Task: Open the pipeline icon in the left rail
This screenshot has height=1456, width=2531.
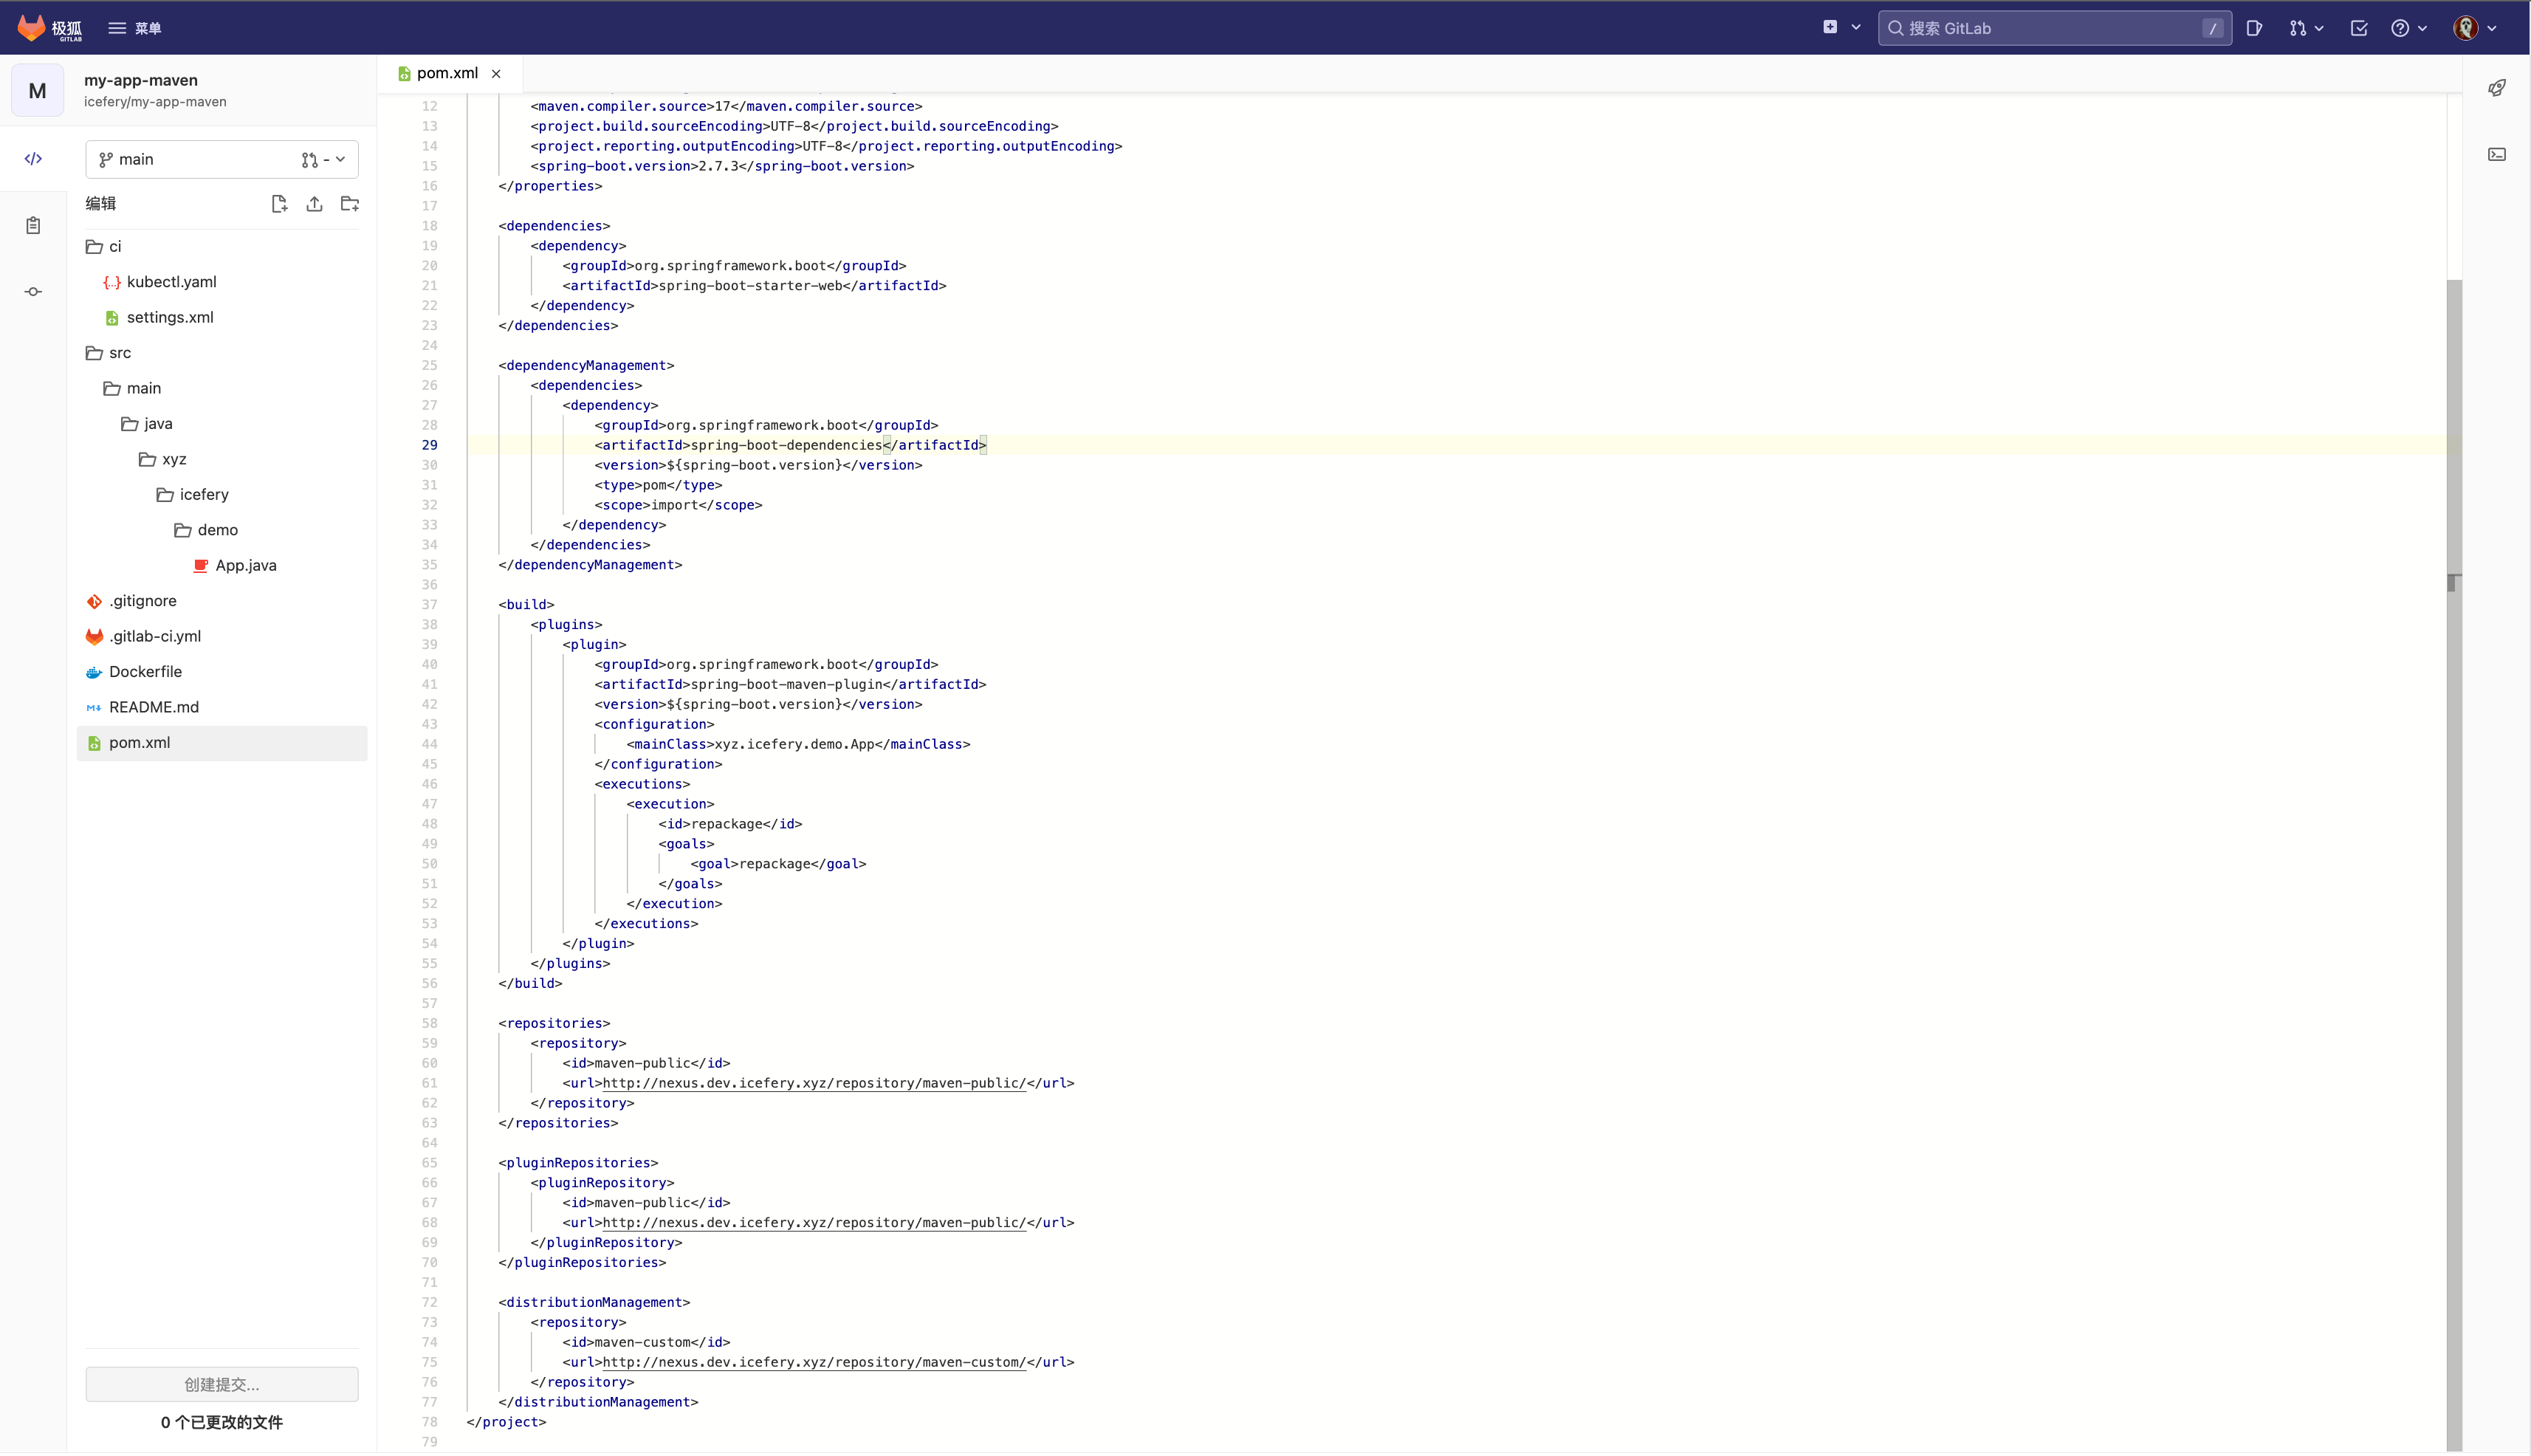Action: click(x=33, y=291)
